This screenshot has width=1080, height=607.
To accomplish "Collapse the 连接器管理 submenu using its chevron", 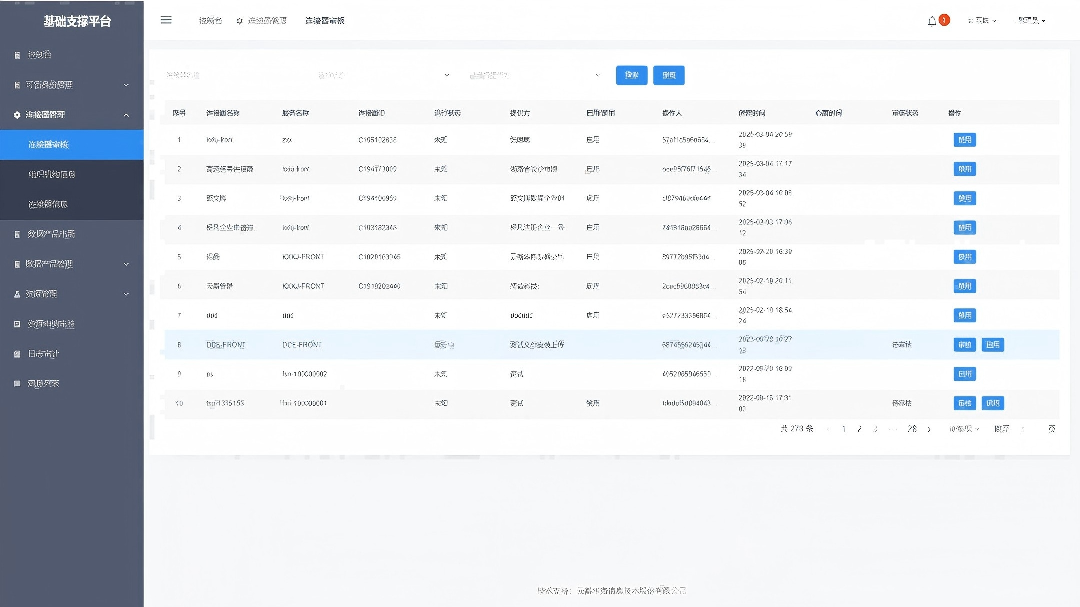I will pos(126,115).
